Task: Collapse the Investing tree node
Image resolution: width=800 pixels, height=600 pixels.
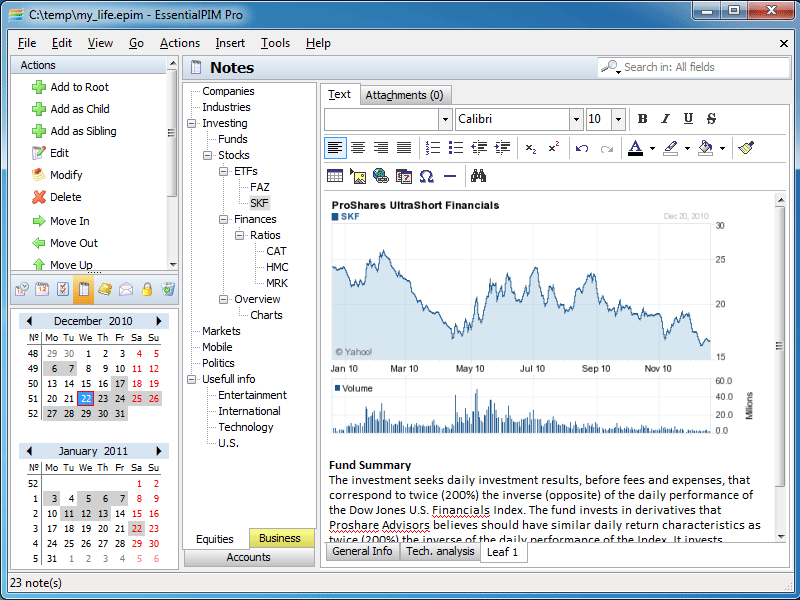Action: pyautogui.click(x=192, y=124)
